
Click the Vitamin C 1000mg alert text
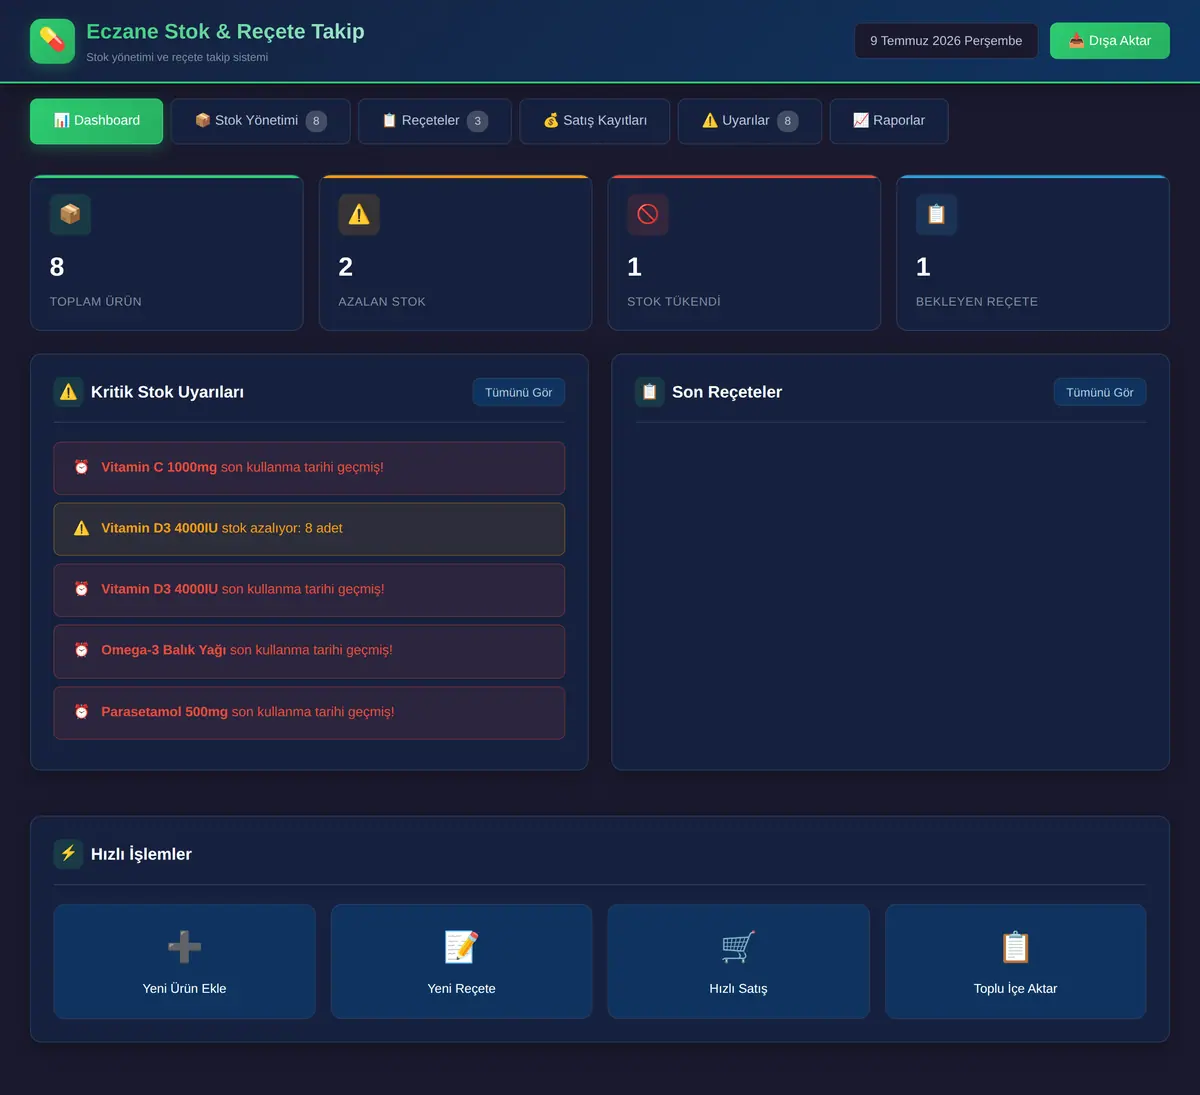[x=242, y=467]
